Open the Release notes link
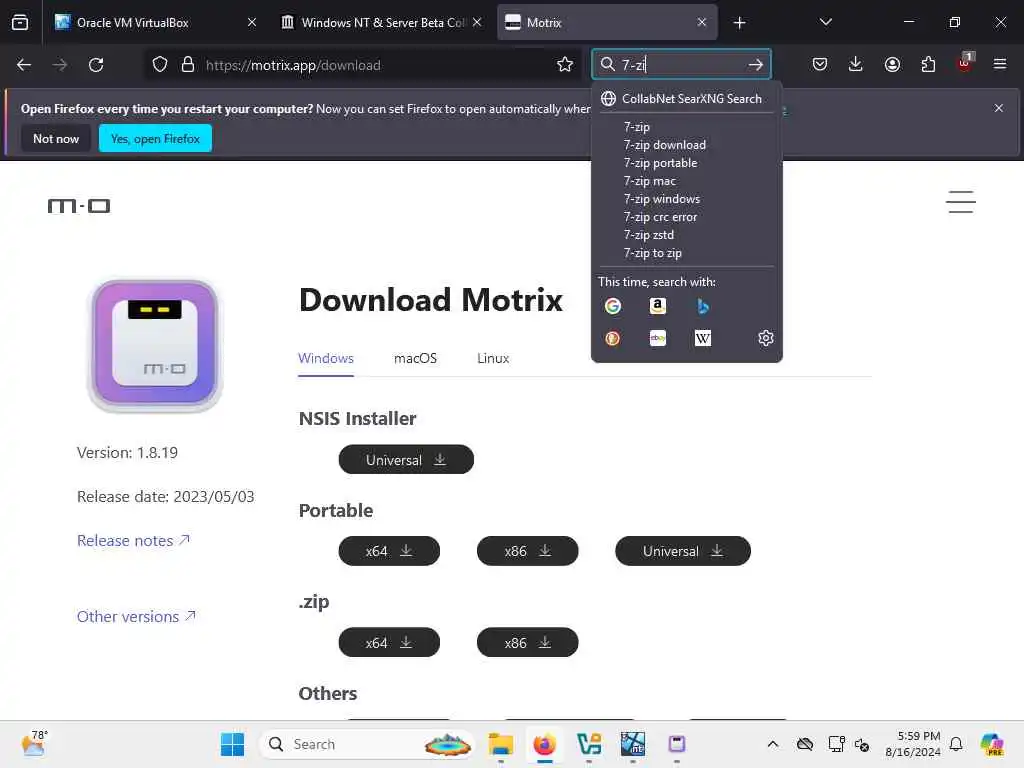Viewport: 1024px width, 768px height. 133,541
